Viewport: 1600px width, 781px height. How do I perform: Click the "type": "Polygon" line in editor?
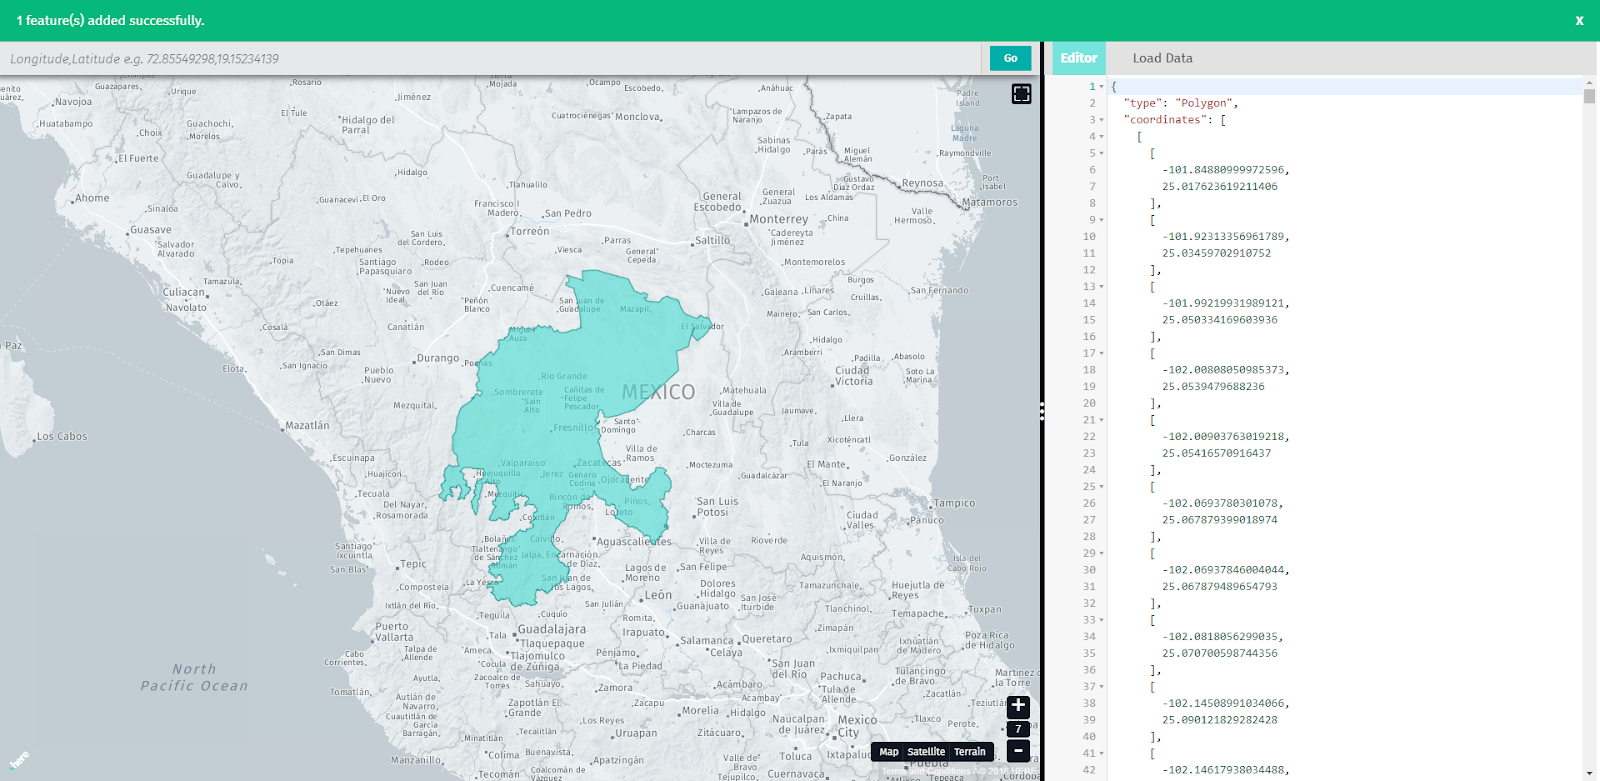click(x=1181, y=103)
